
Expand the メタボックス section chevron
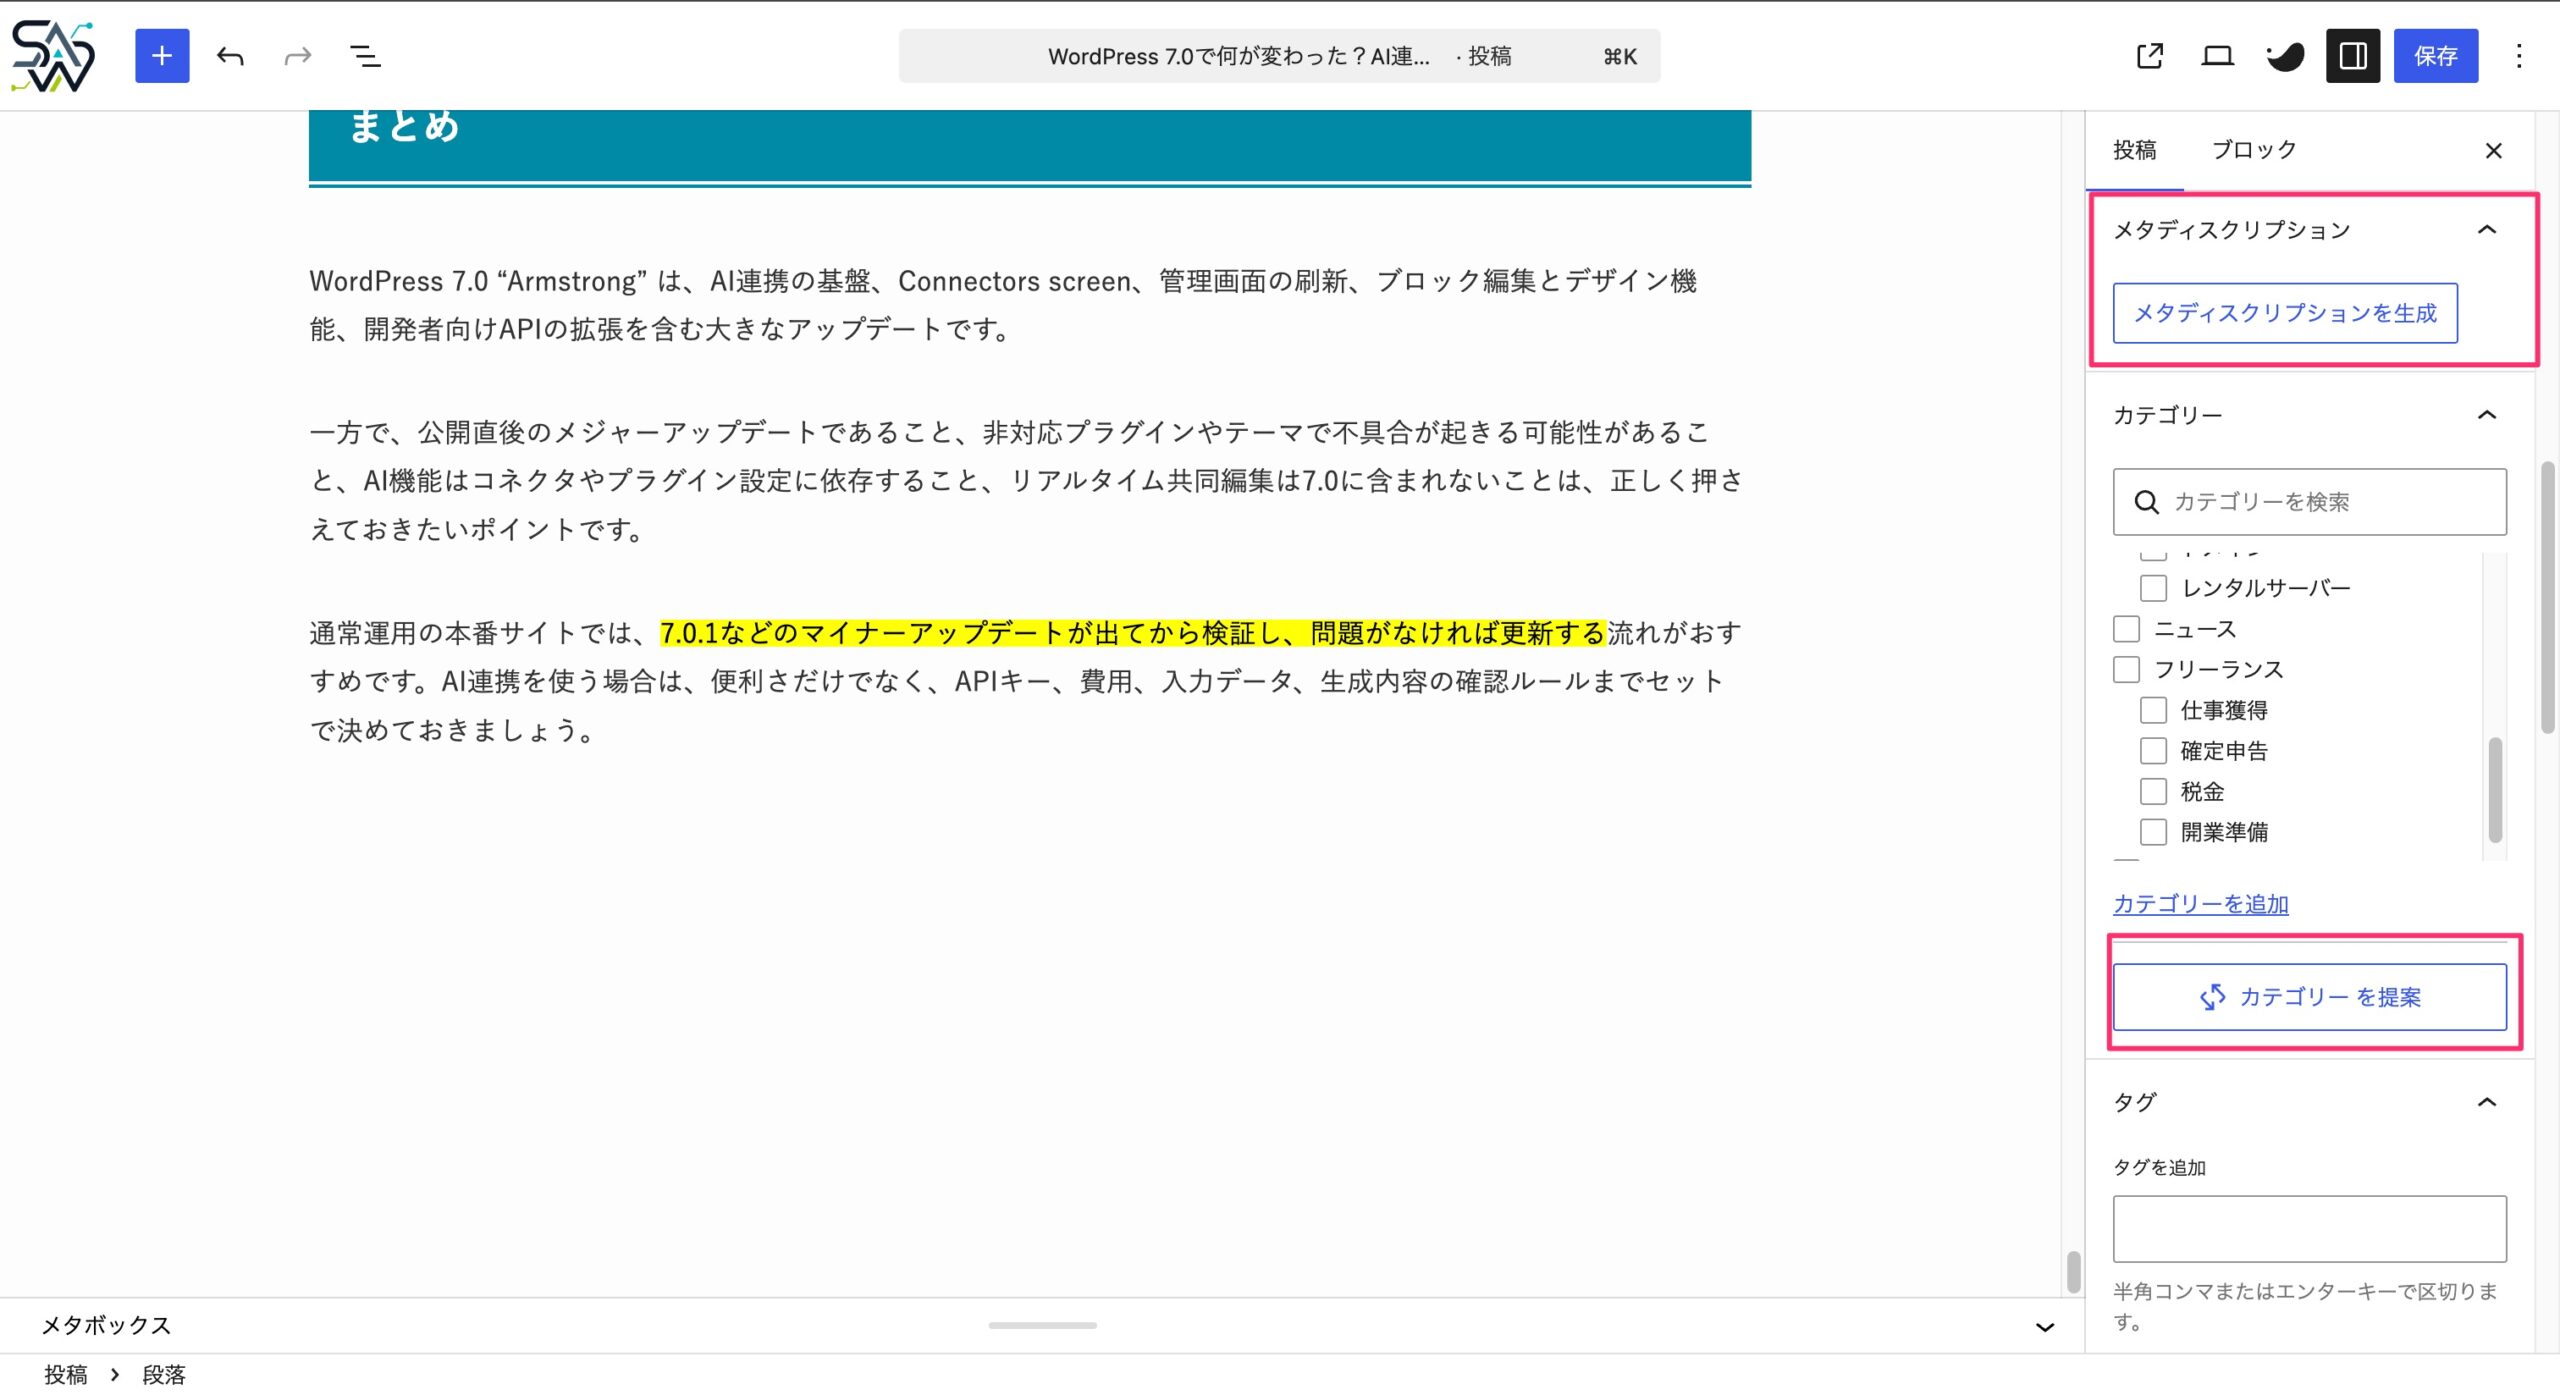click(x=2045, y=1326)
